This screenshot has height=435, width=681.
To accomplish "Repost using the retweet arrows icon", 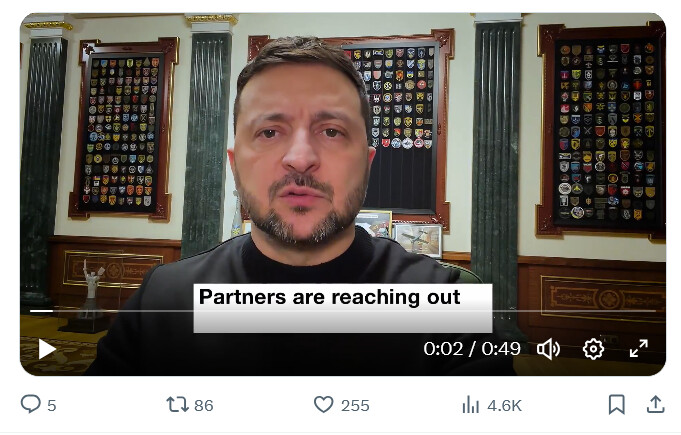I will [x=178, y=405].
